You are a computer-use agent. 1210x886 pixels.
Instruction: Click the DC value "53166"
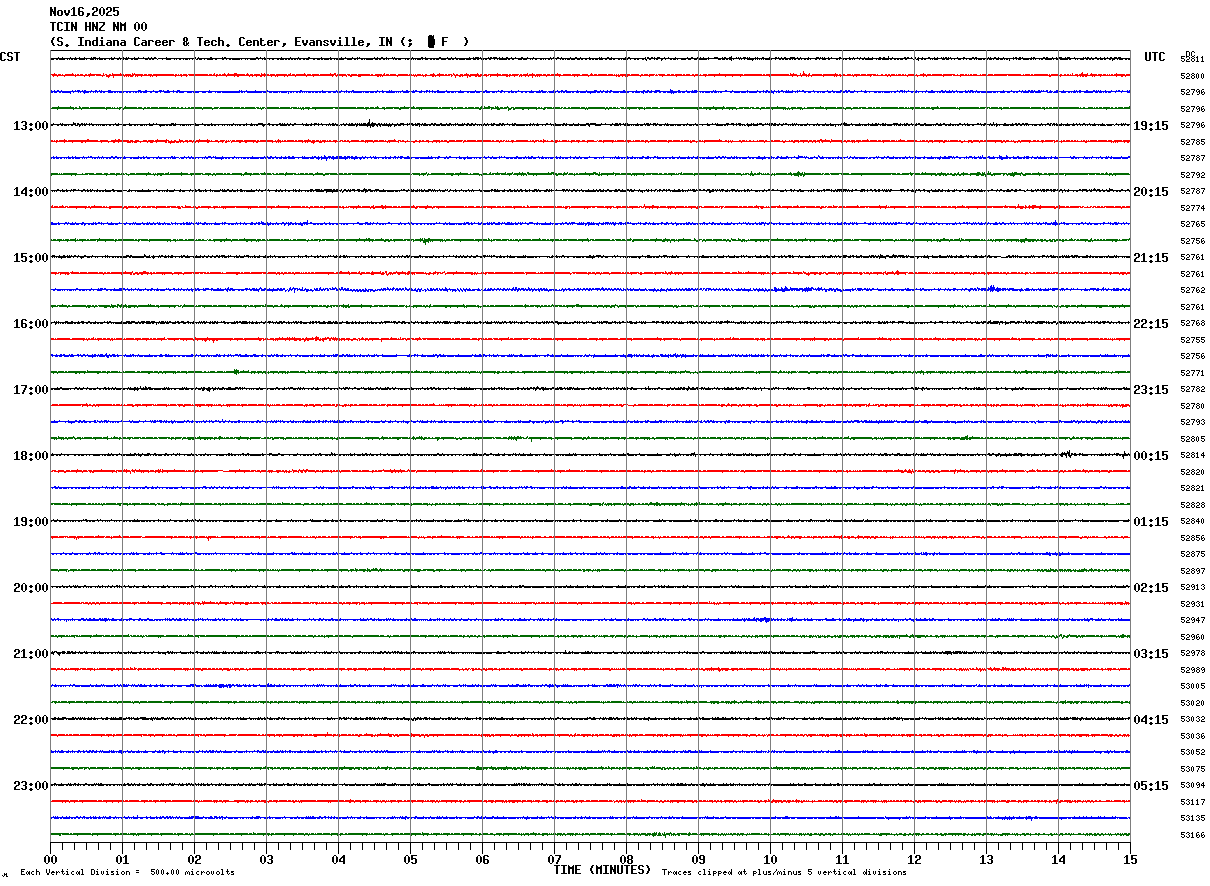click(1193, 835)
